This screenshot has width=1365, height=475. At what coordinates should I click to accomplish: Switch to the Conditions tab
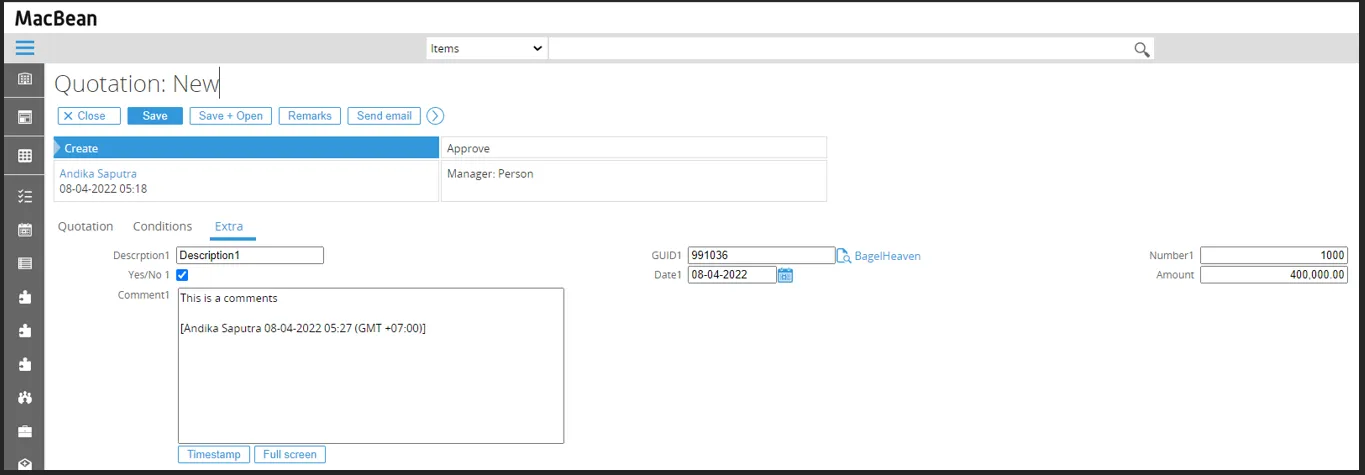[162, 226]
